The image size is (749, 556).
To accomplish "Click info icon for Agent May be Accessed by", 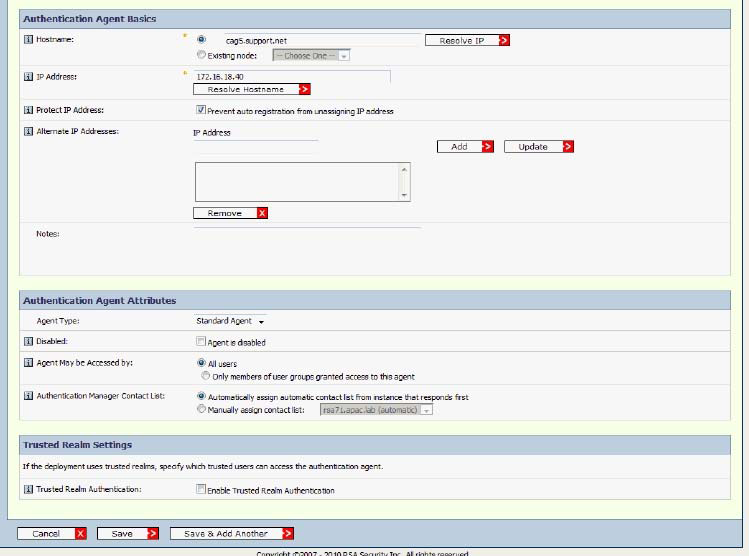I will 27,364.
